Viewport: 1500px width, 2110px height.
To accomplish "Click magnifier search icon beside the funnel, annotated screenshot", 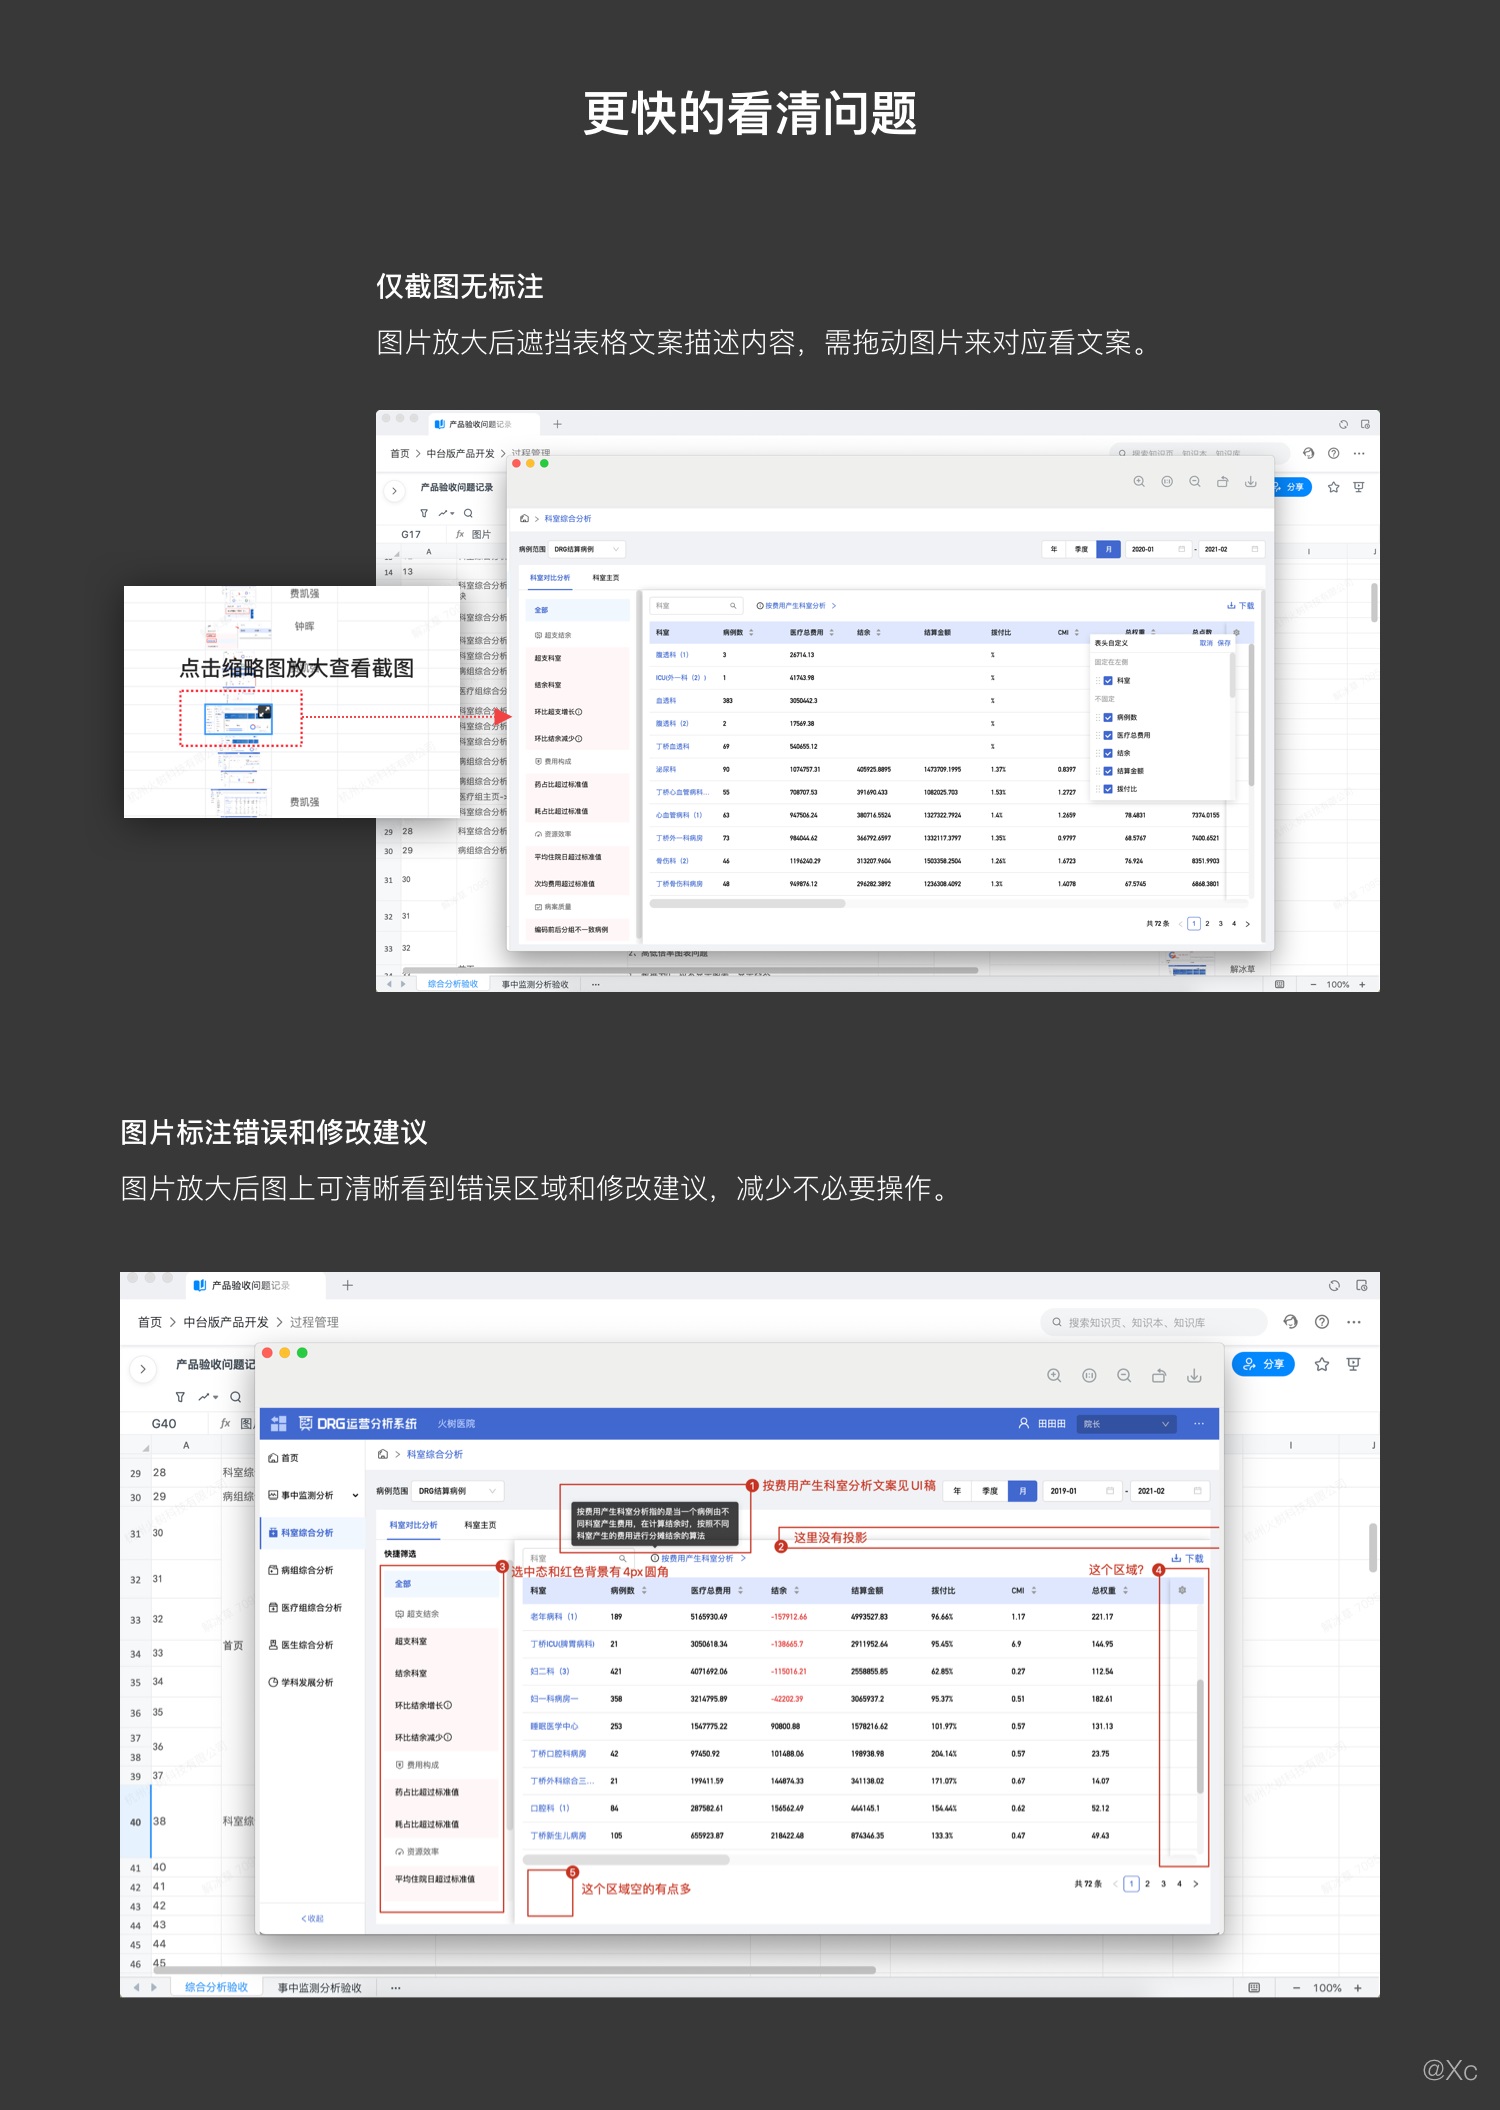I will [236, 1397].
